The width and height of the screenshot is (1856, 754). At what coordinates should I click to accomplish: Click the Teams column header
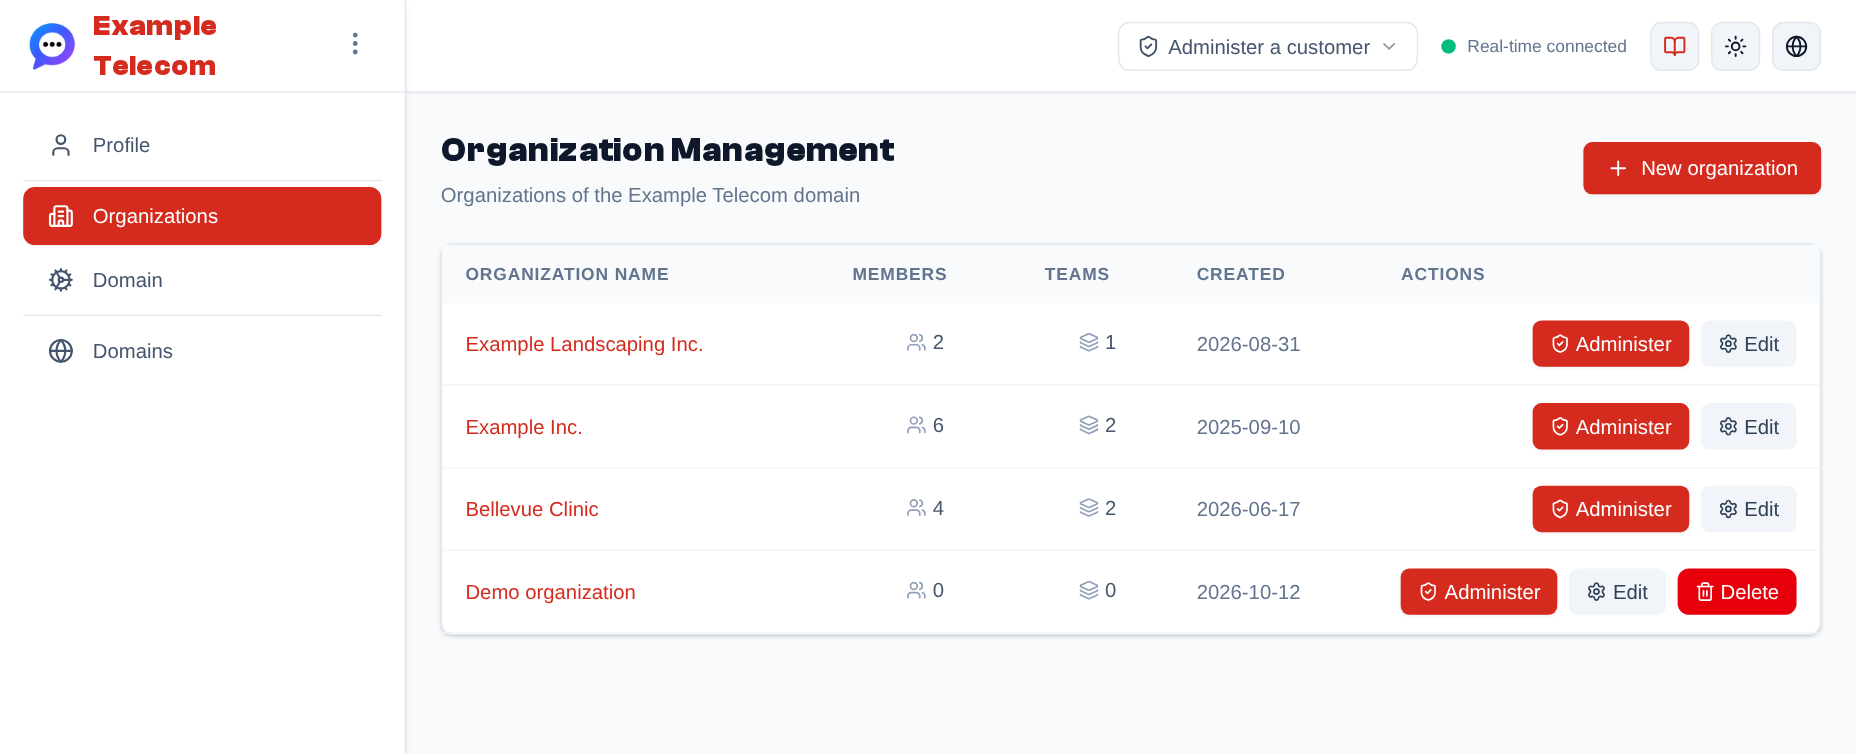coord(1077,274)
